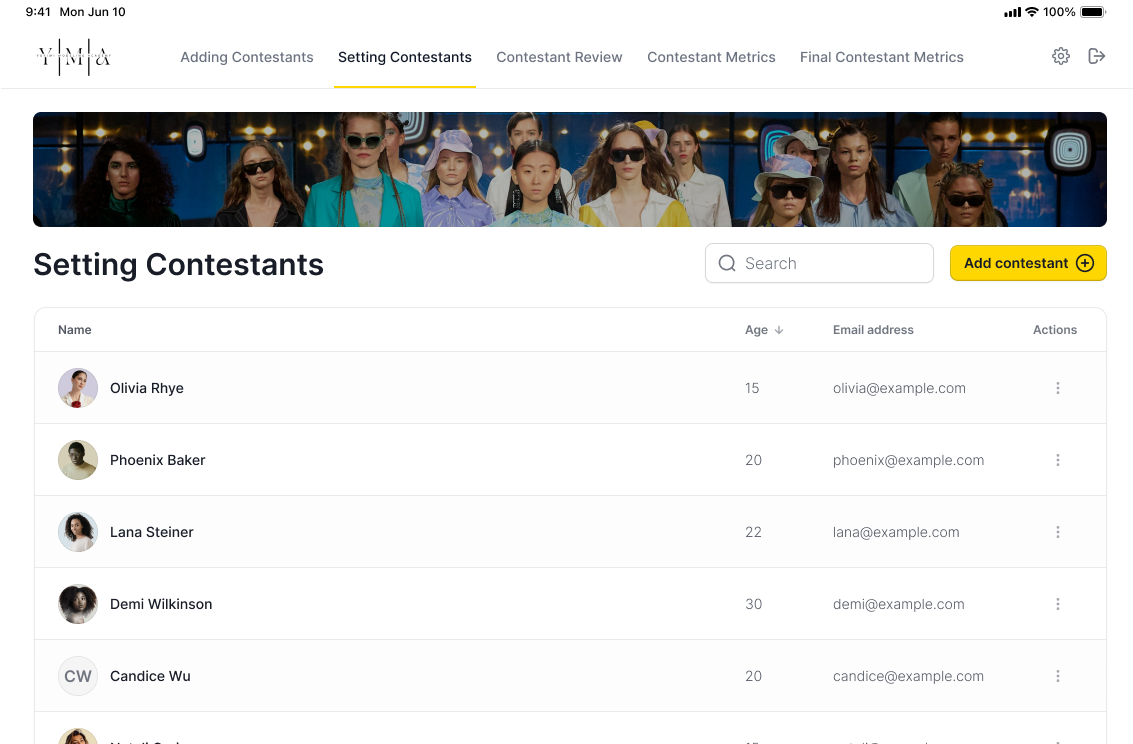
Task: Select the Setting Contestants tab
Action: tap(405, 57)
